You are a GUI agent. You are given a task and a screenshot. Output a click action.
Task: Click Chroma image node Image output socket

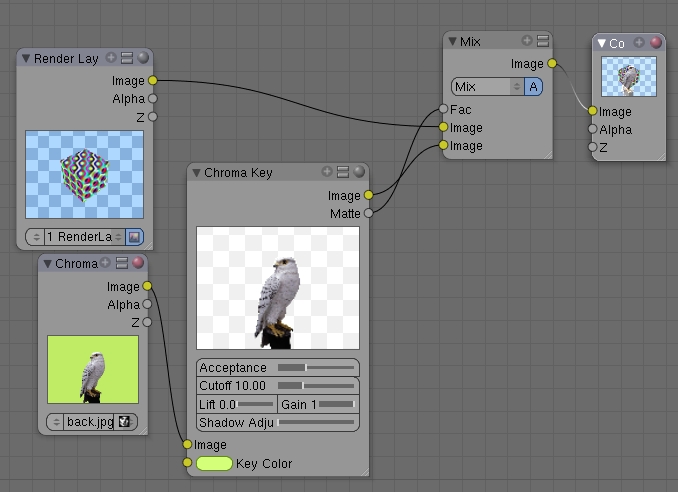[x=147, y=286]
